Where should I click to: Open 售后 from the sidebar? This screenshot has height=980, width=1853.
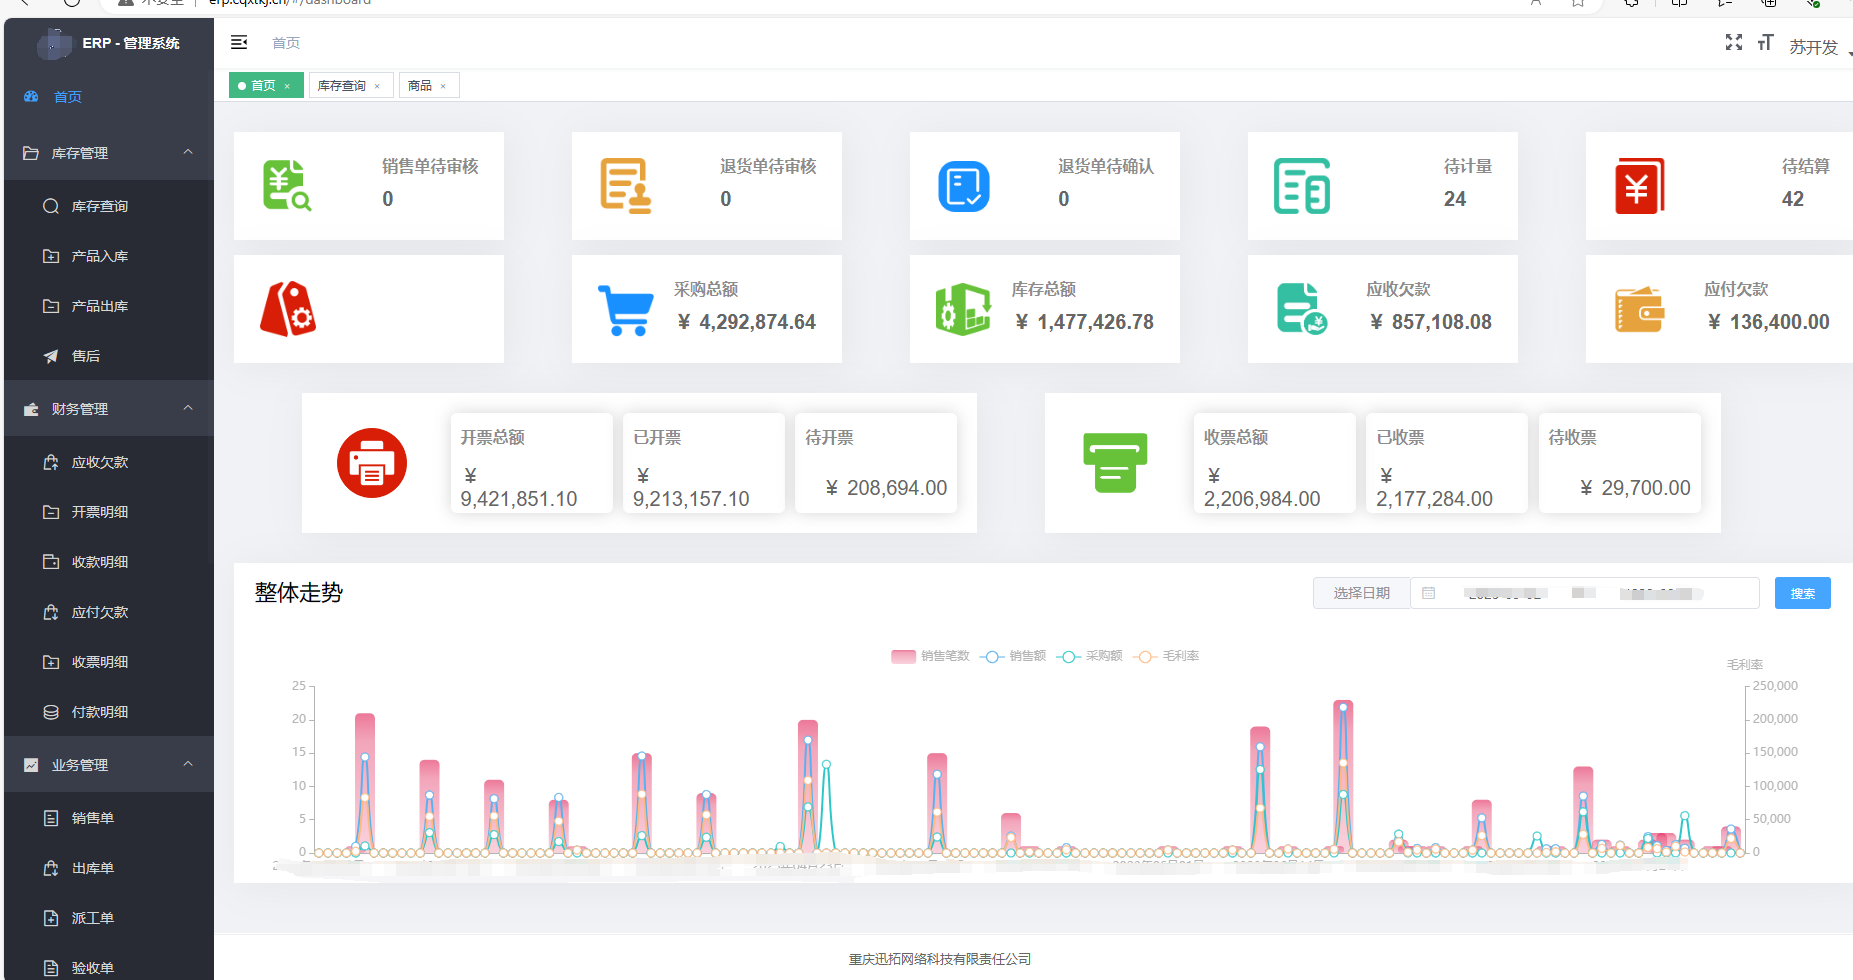pos(109,356)
